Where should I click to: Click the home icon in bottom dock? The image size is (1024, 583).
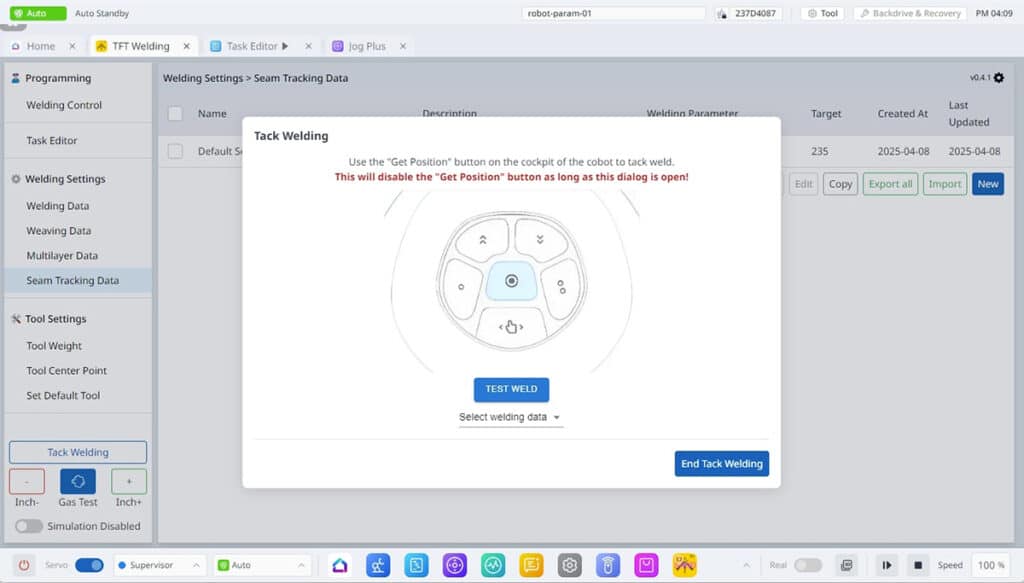[x=340, y=565]
